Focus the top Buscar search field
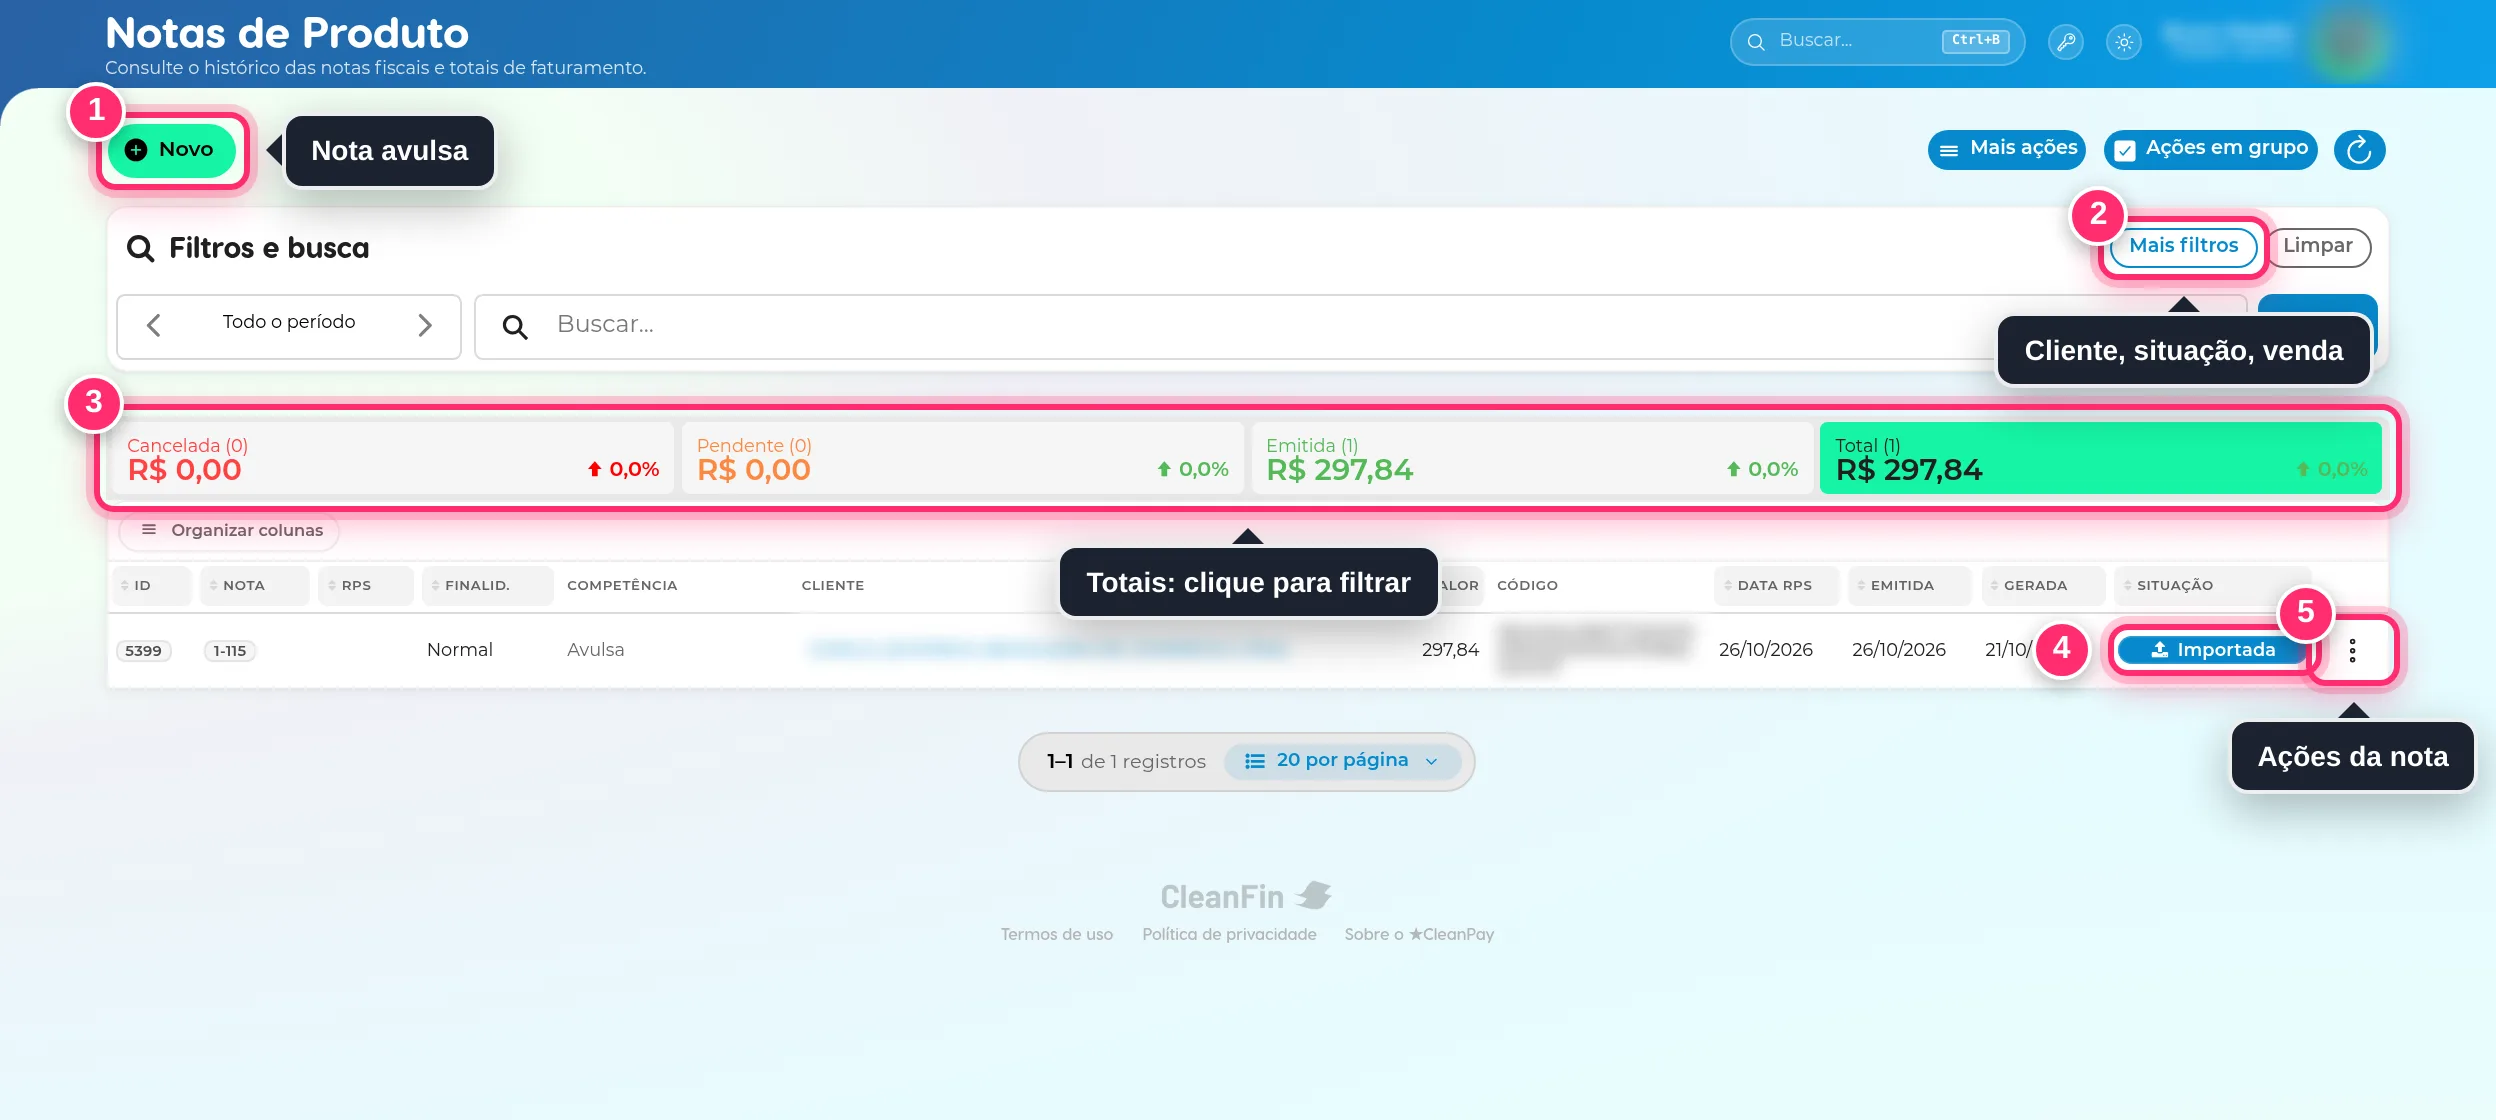 [1877, 42]
